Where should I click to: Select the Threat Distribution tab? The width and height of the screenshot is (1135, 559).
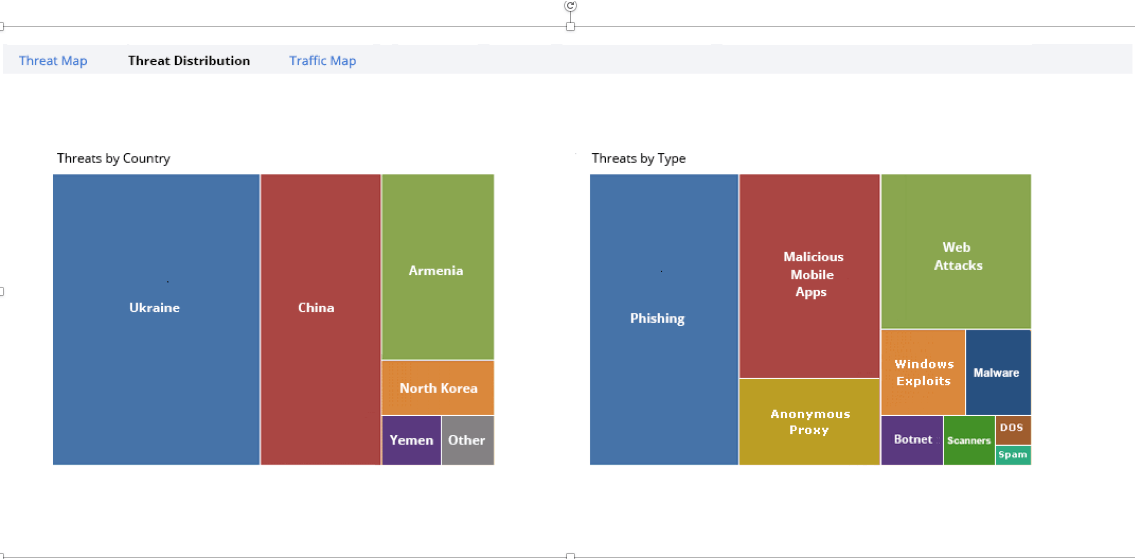click(189, 61)
